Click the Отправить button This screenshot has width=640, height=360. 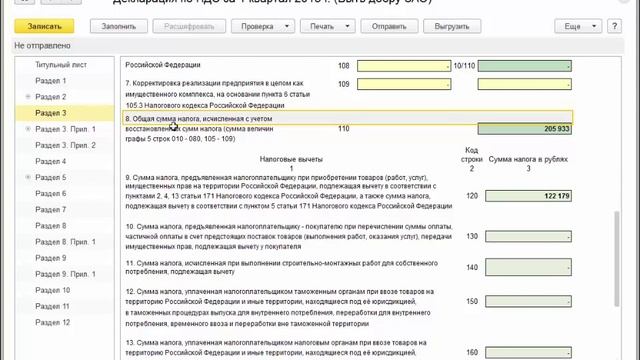389,26
